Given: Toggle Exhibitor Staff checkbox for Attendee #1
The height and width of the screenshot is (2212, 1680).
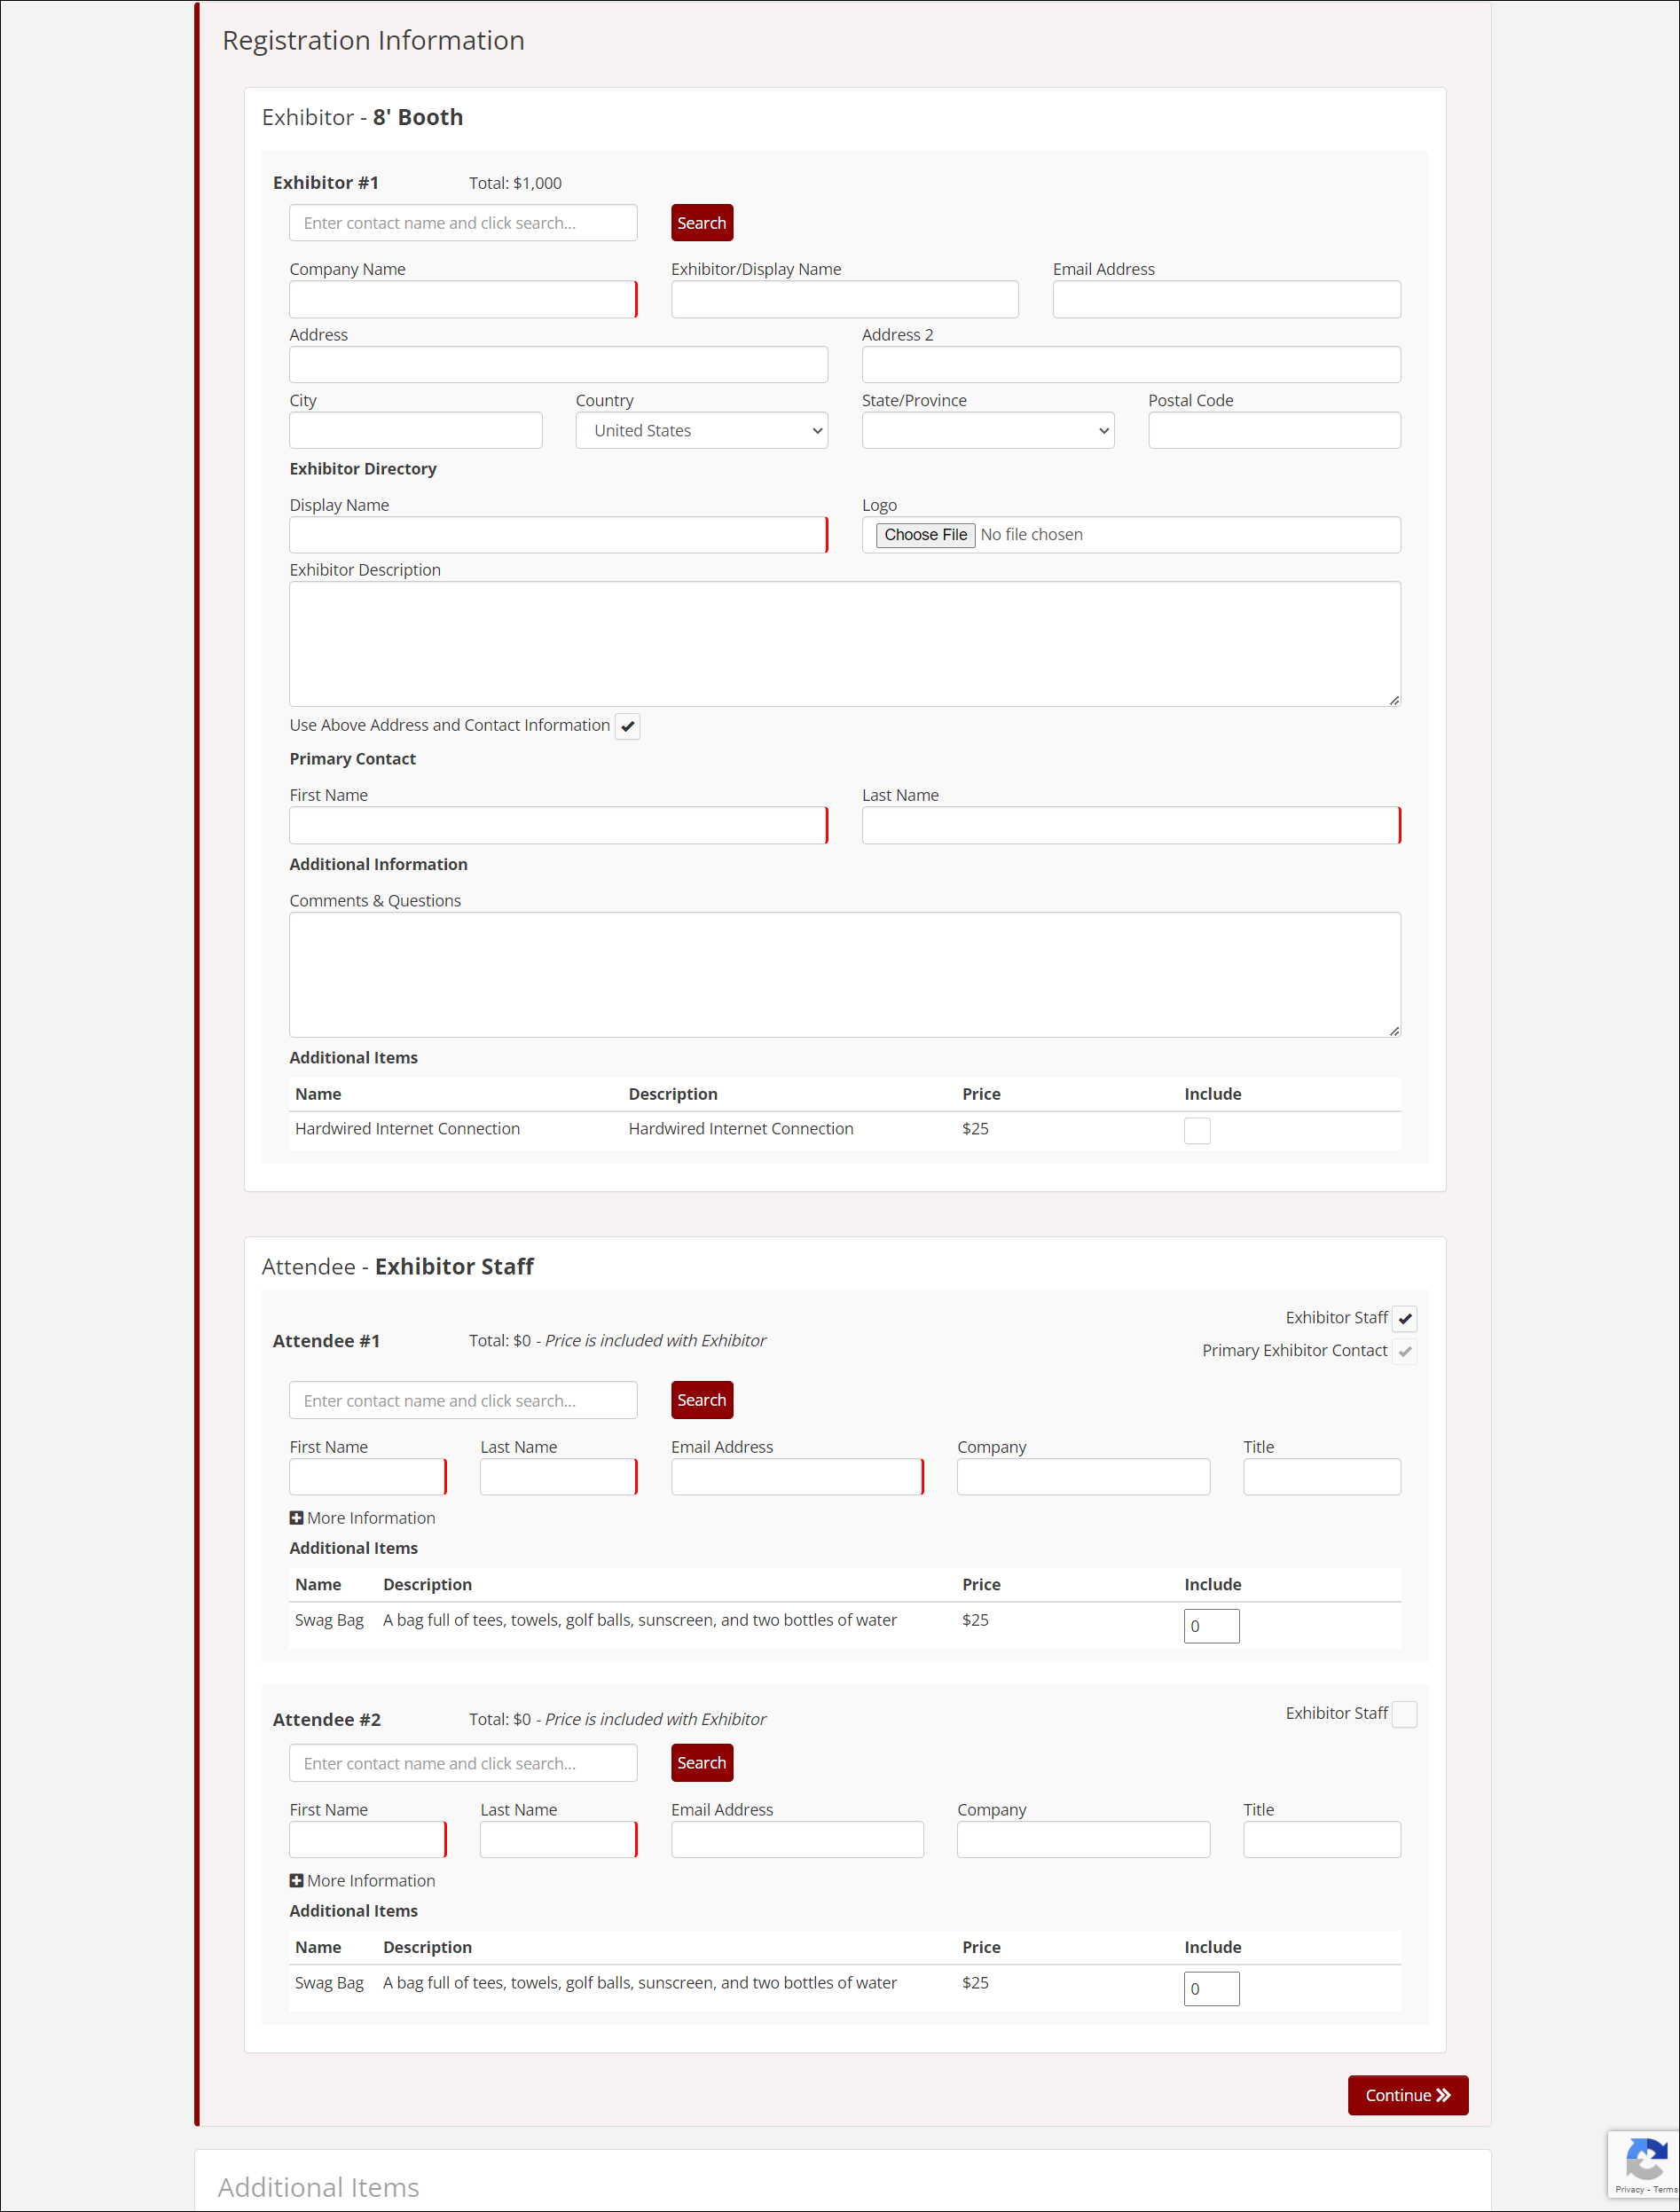Looking at the screenshot, I should 1405,1318.
